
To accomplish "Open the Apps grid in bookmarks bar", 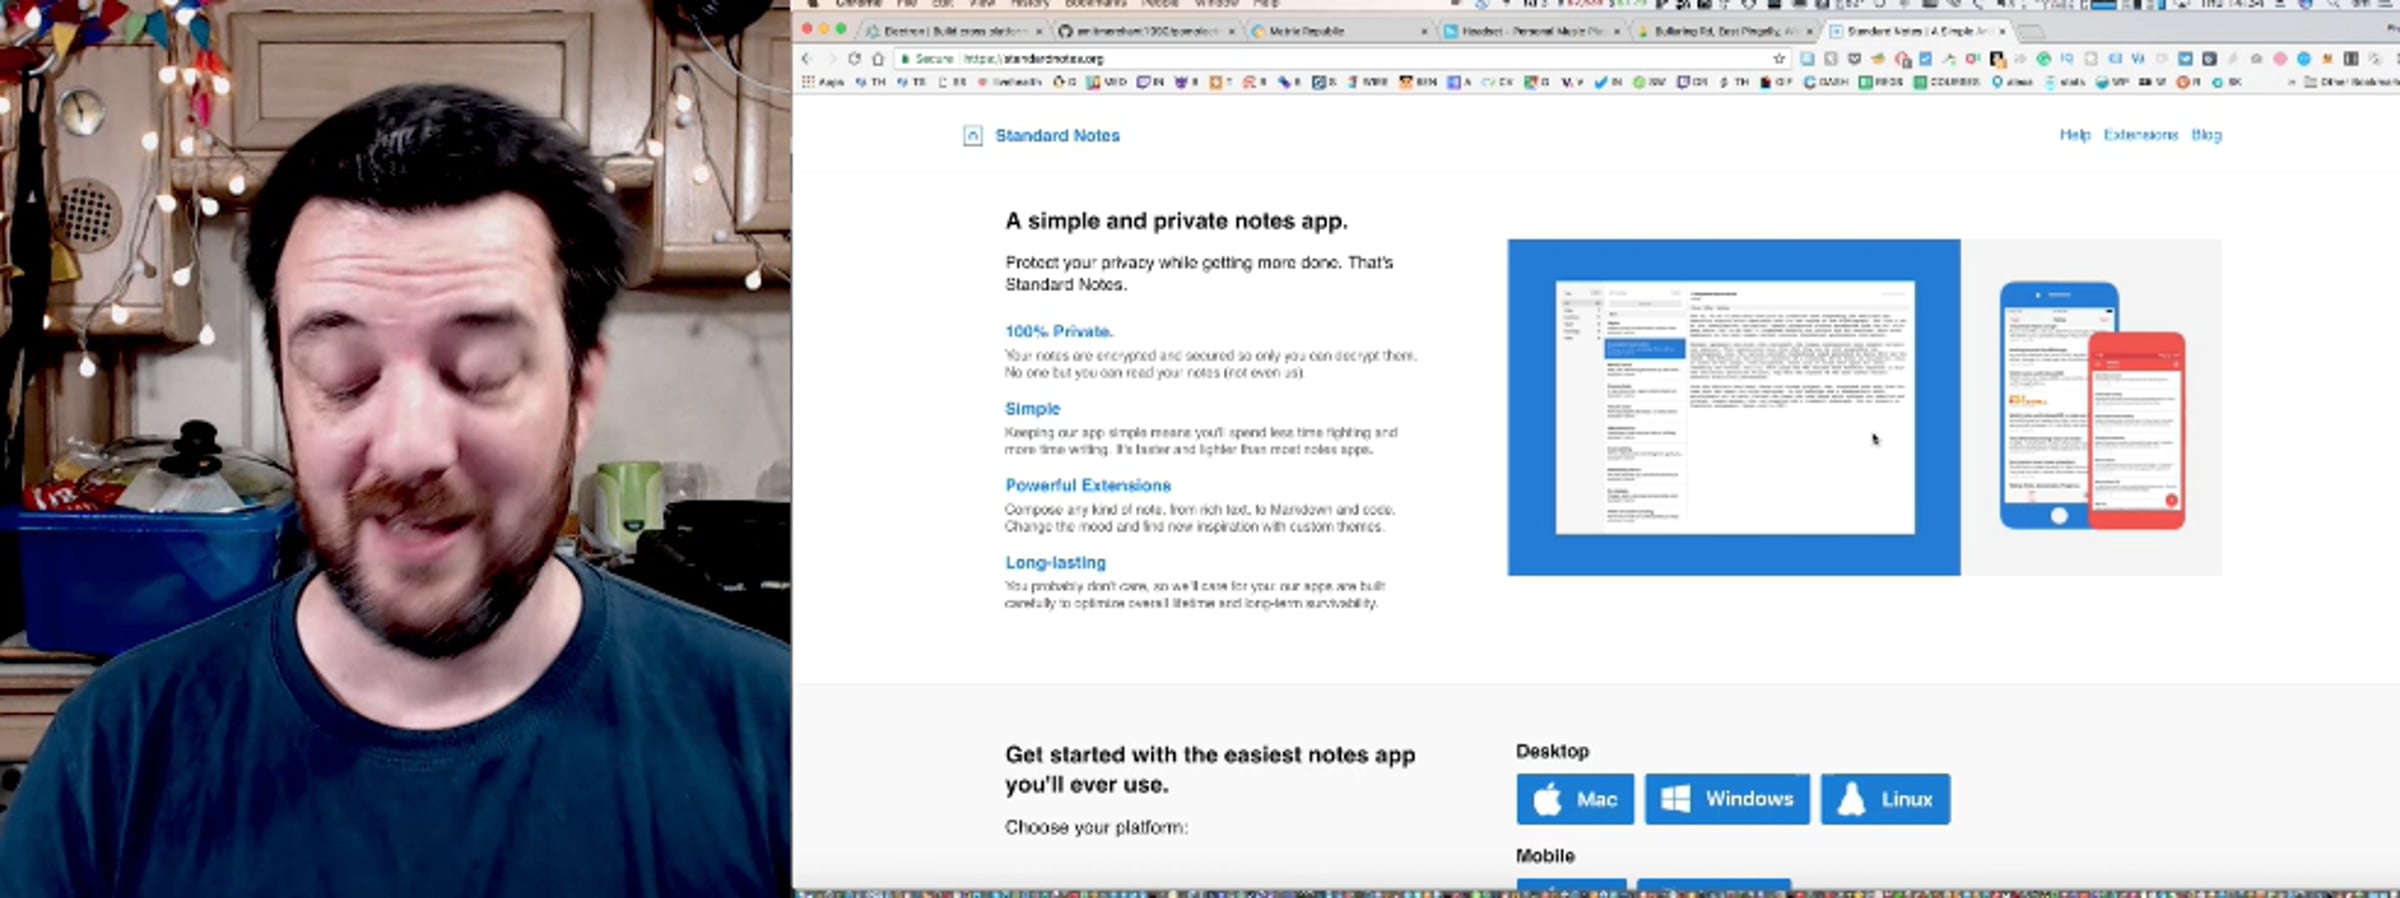I will pyautogui.click(x=823, y=82).
